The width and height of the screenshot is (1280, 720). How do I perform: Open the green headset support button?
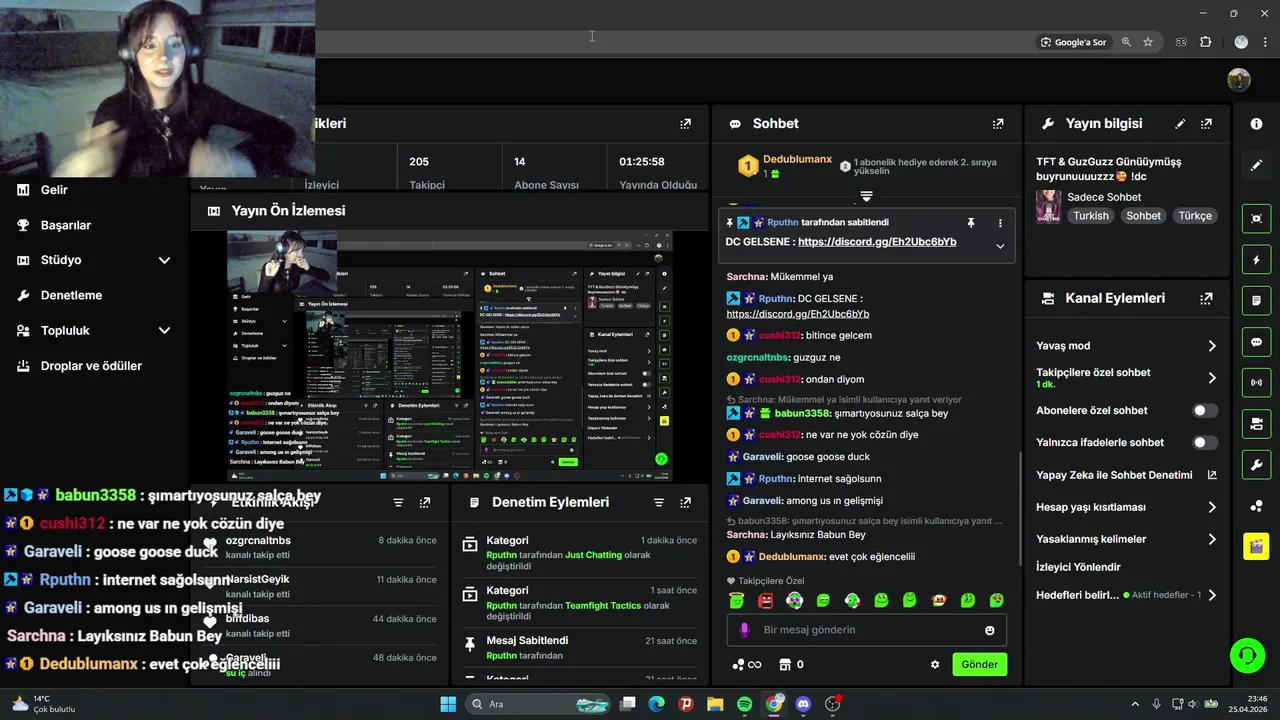1247,656
